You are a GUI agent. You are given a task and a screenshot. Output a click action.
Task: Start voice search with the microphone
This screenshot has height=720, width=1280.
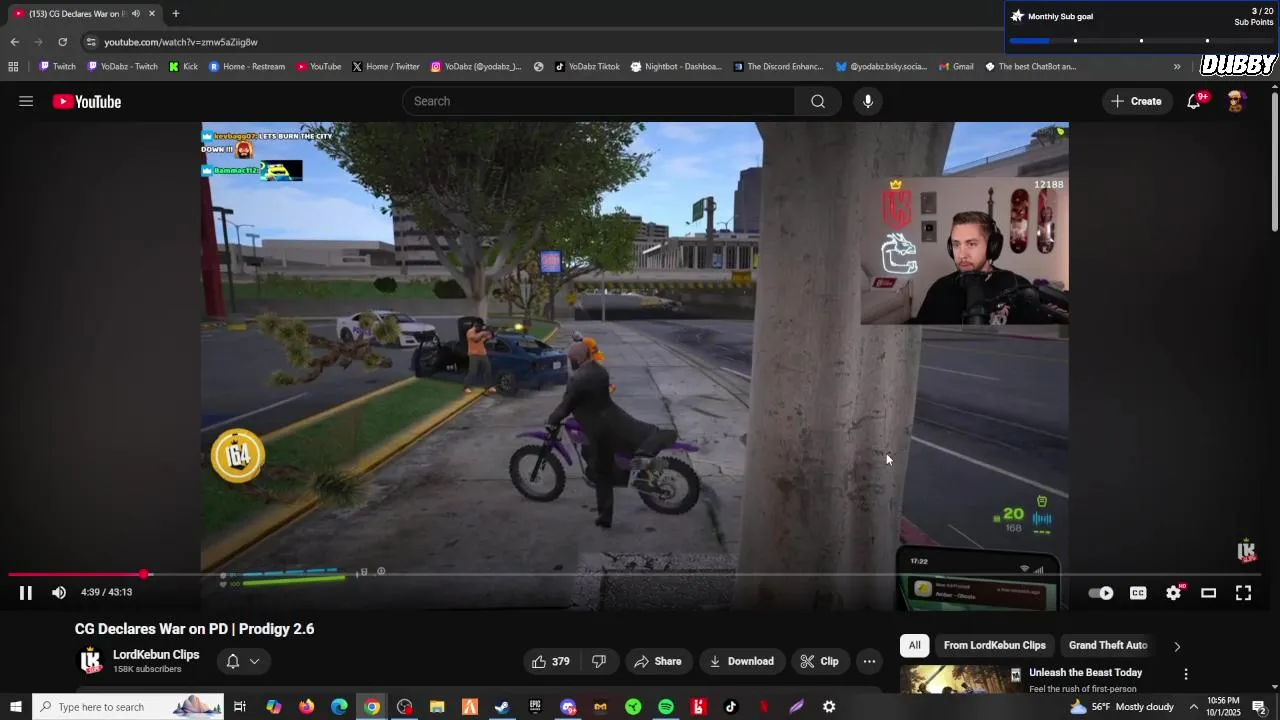(868, 101)
